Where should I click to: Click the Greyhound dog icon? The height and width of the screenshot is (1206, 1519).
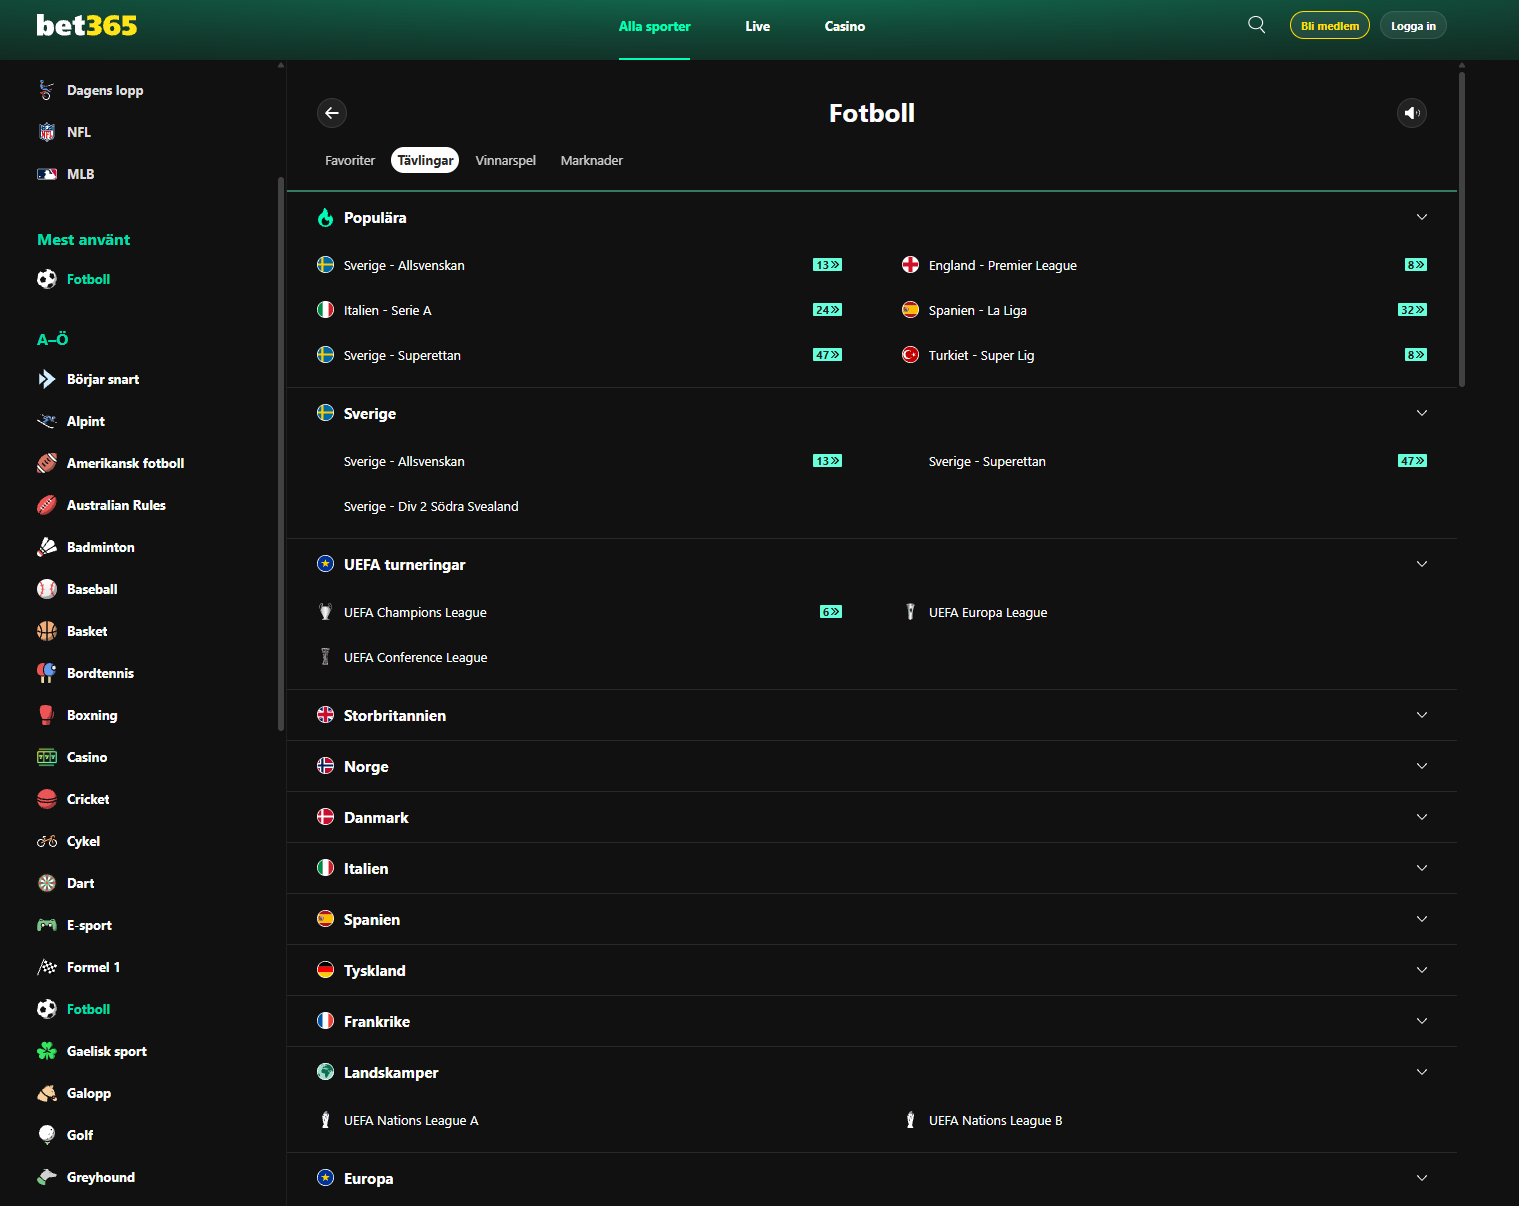tap(47, 1177)
